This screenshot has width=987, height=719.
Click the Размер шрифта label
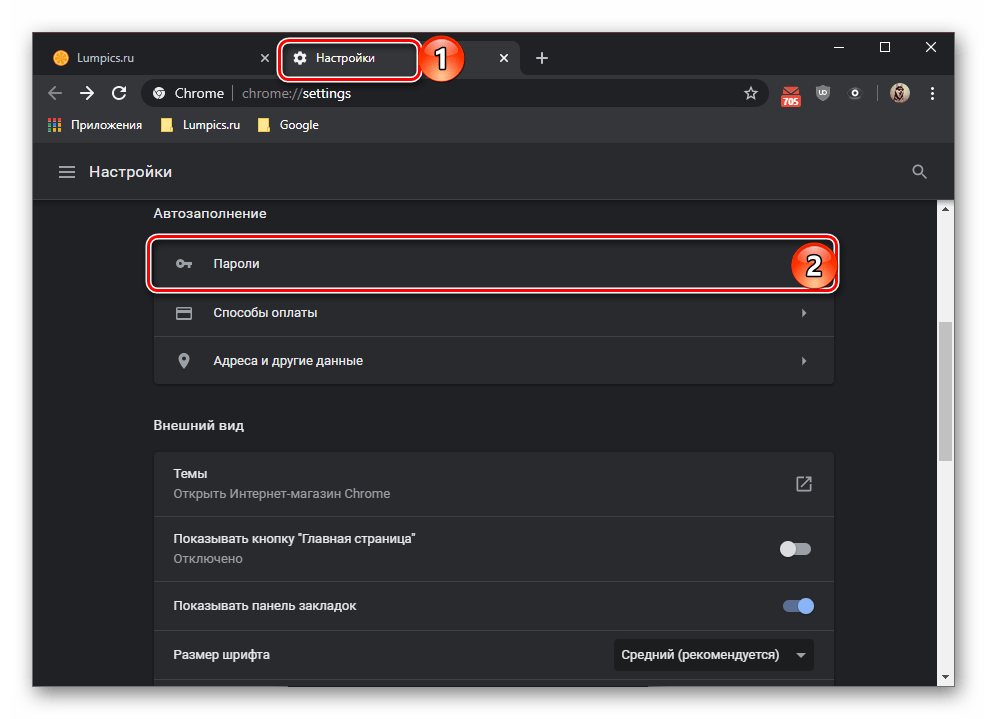(222, 655)
